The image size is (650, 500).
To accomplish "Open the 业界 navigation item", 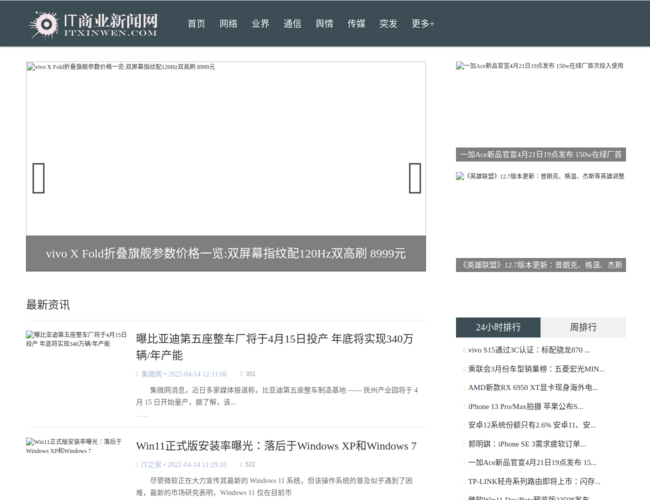I will (x=260, y=24).
